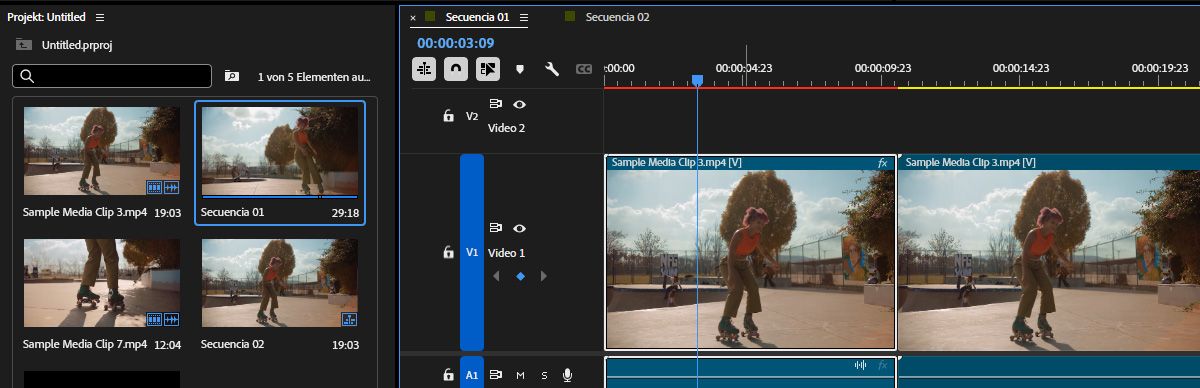
Task: Select second Sample Media Clip 3.mp4 [V] clip
Action: pyautogui.click(x=1048, y=252)
